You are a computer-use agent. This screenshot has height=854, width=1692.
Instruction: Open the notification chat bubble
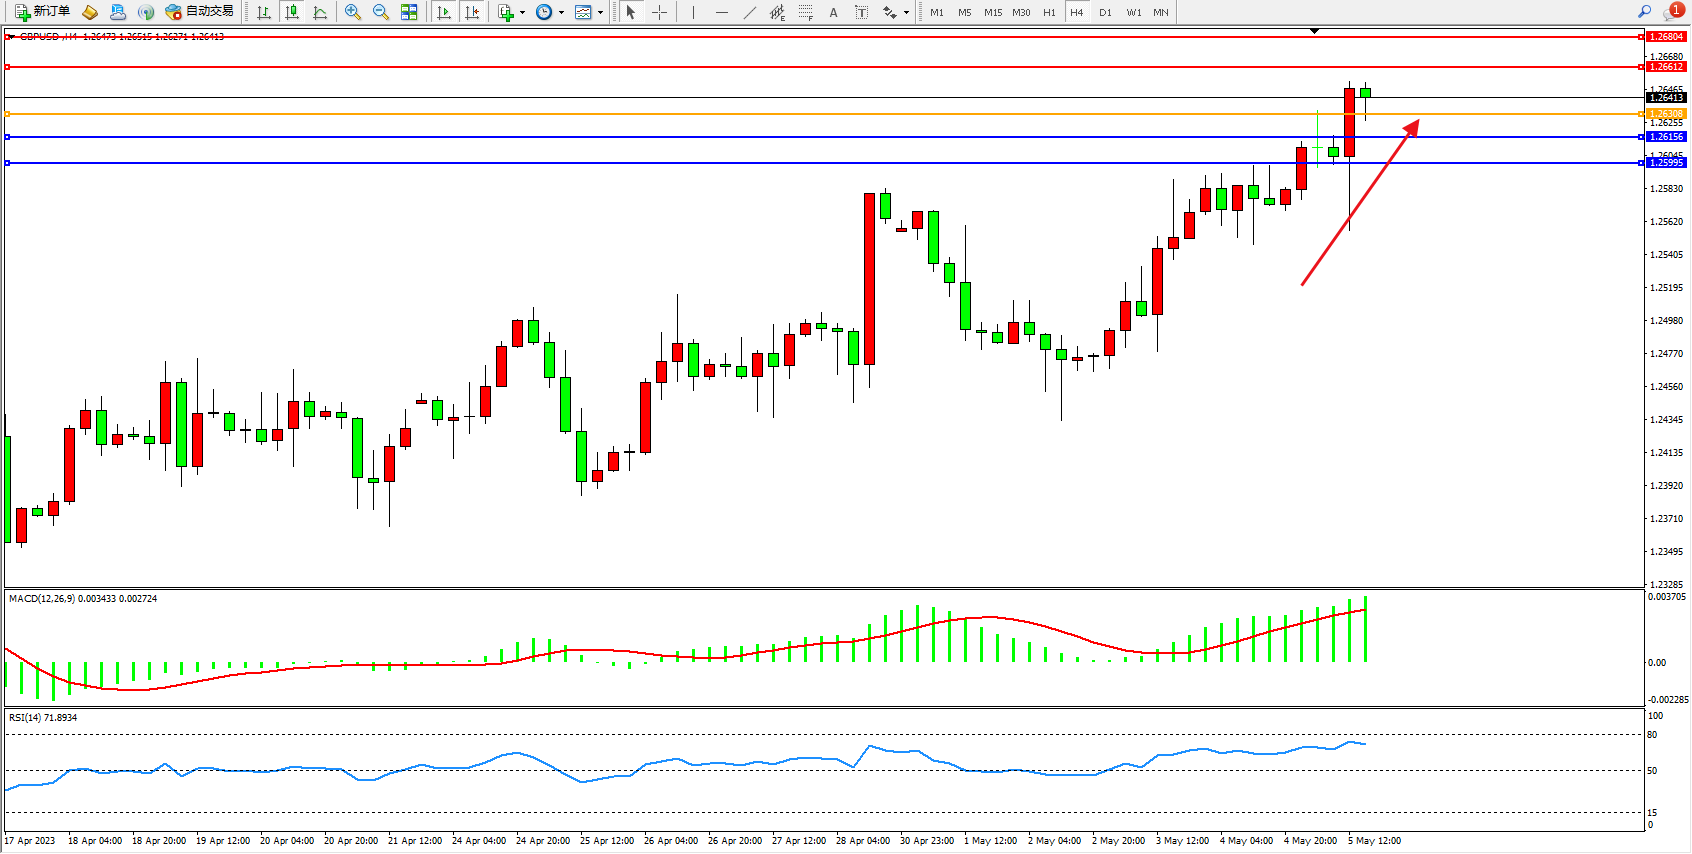(x=1673, y=12)
